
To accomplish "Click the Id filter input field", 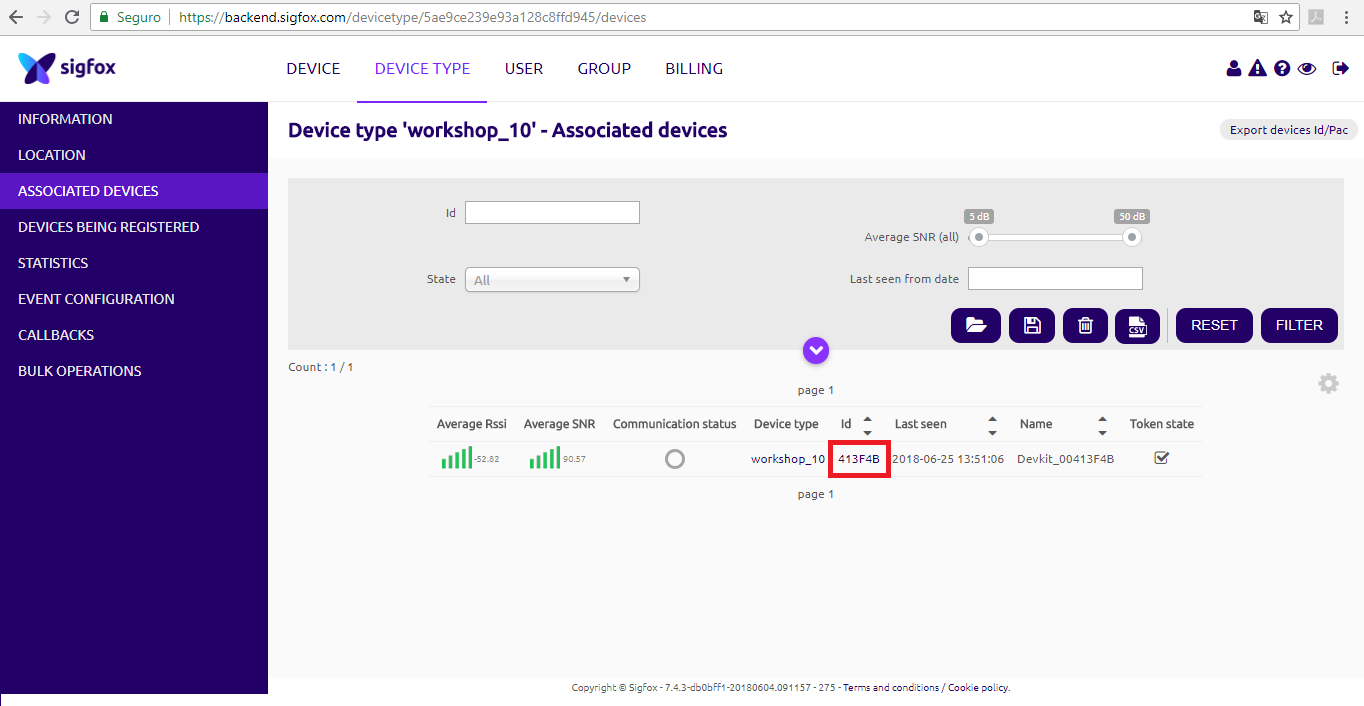I will tap(552, 212).
